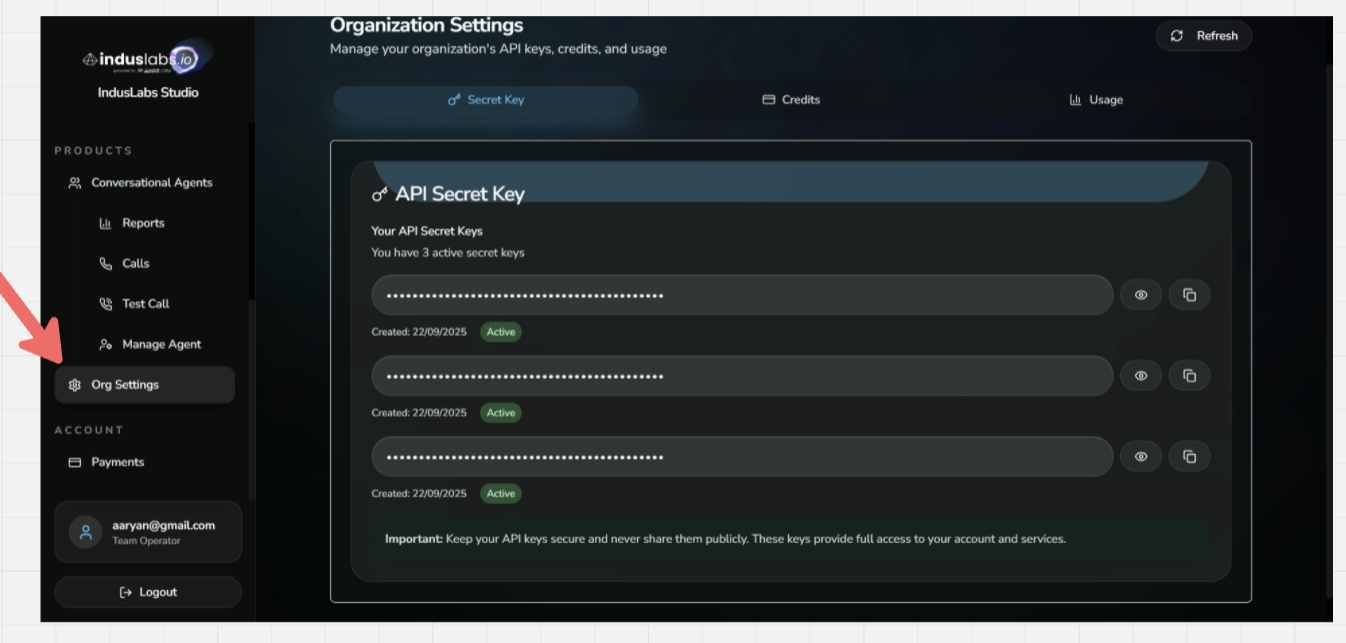This screenshot has height=643, width=1346.
Task: Open the Payments page
Action: pos(117,462)
